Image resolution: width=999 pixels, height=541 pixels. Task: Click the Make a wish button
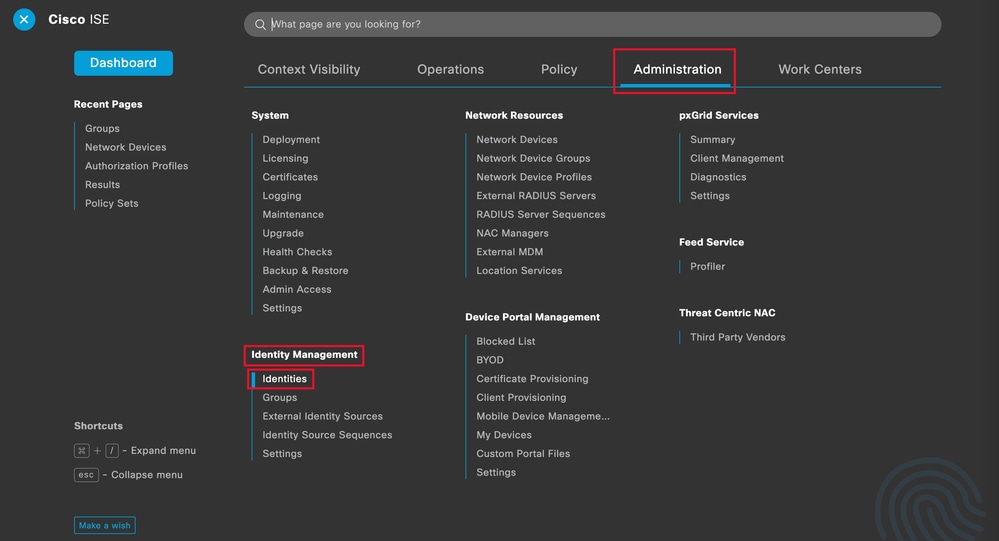(x=104, y=525)
